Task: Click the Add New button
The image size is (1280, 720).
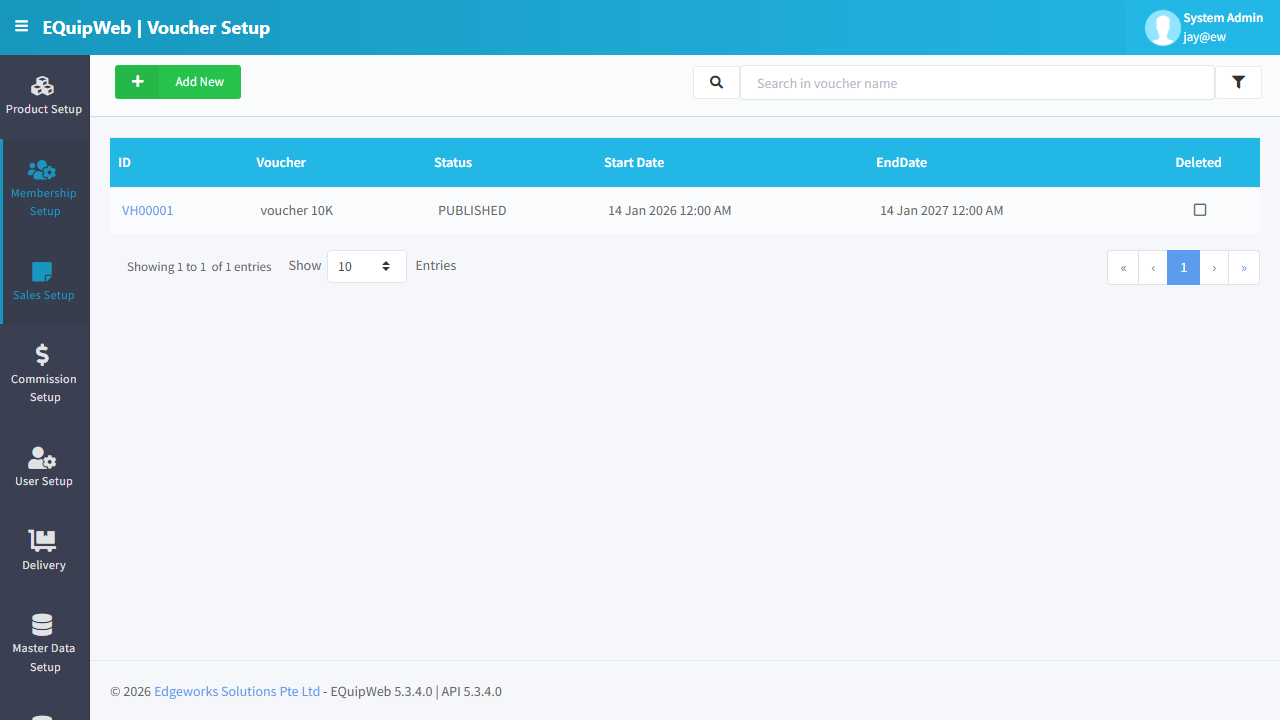Action: [x=178, y=82]
